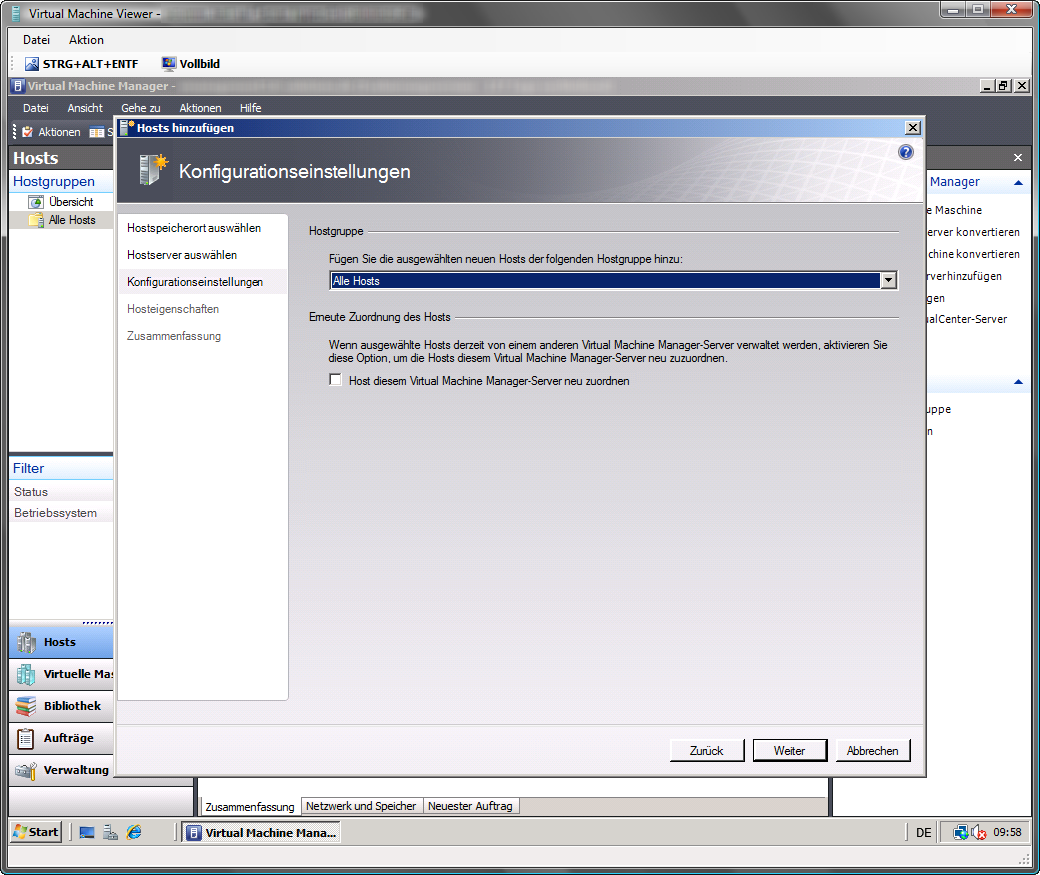The height and width of the screenshot is (875, 1040).
Task: Click the STRG+ALT+ENTF toolbar button
Action: (x=82, y=64)
